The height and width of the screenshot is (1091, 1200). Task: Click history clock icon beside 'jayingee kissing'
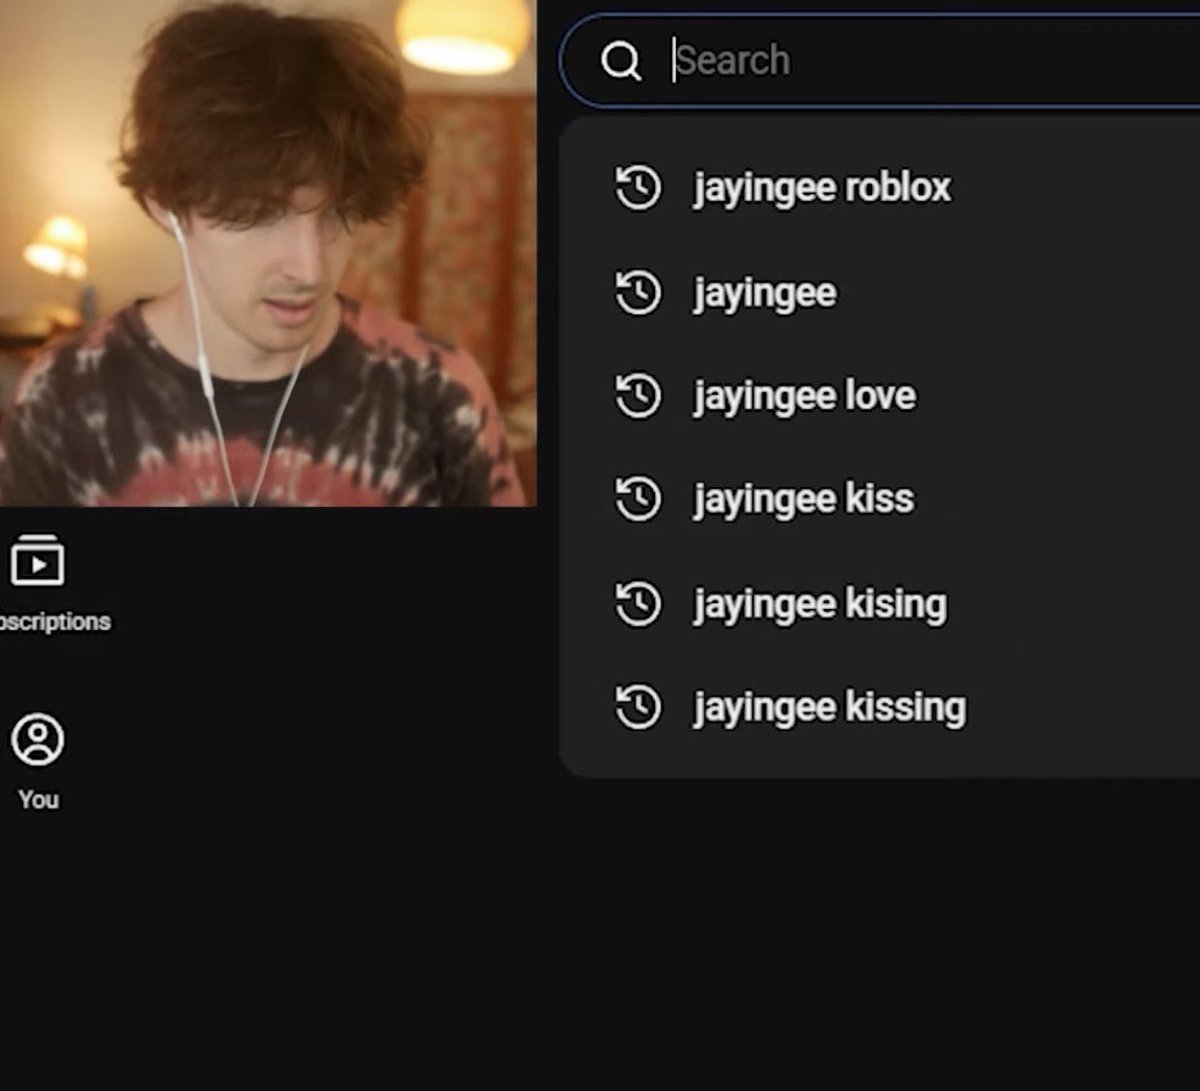point(638,707)
